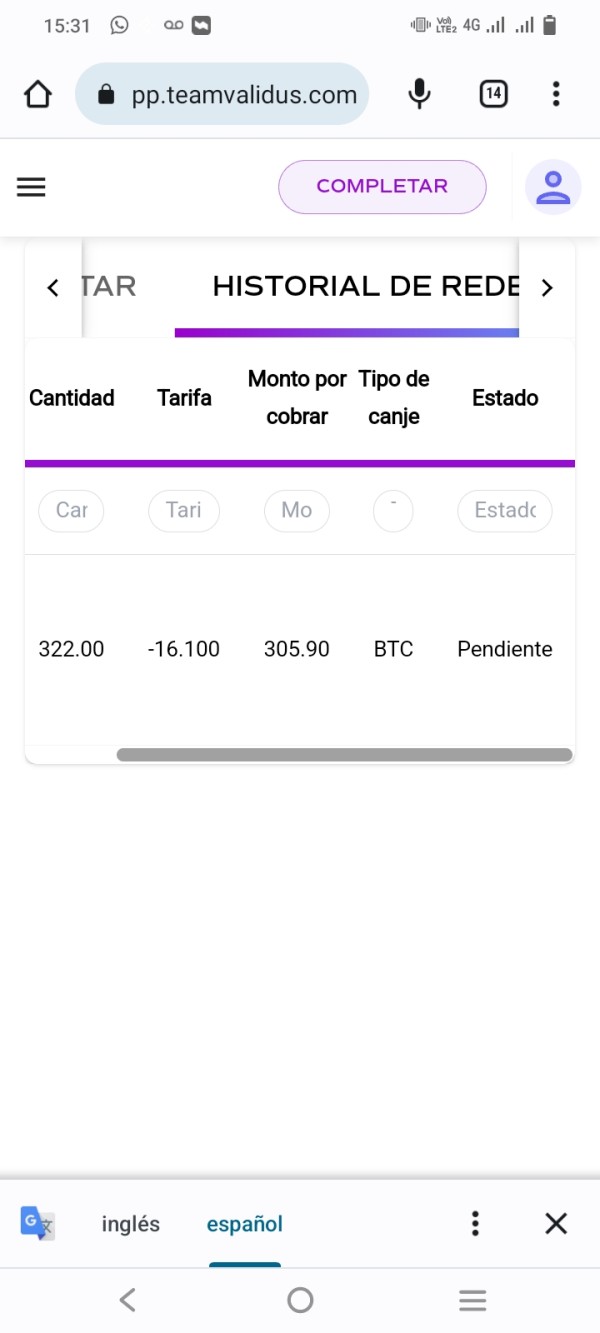The width and height of the screenshot is (600, 1333).
Task: Tap the Android back navigation button
Action: click(x=127, y=1300)
